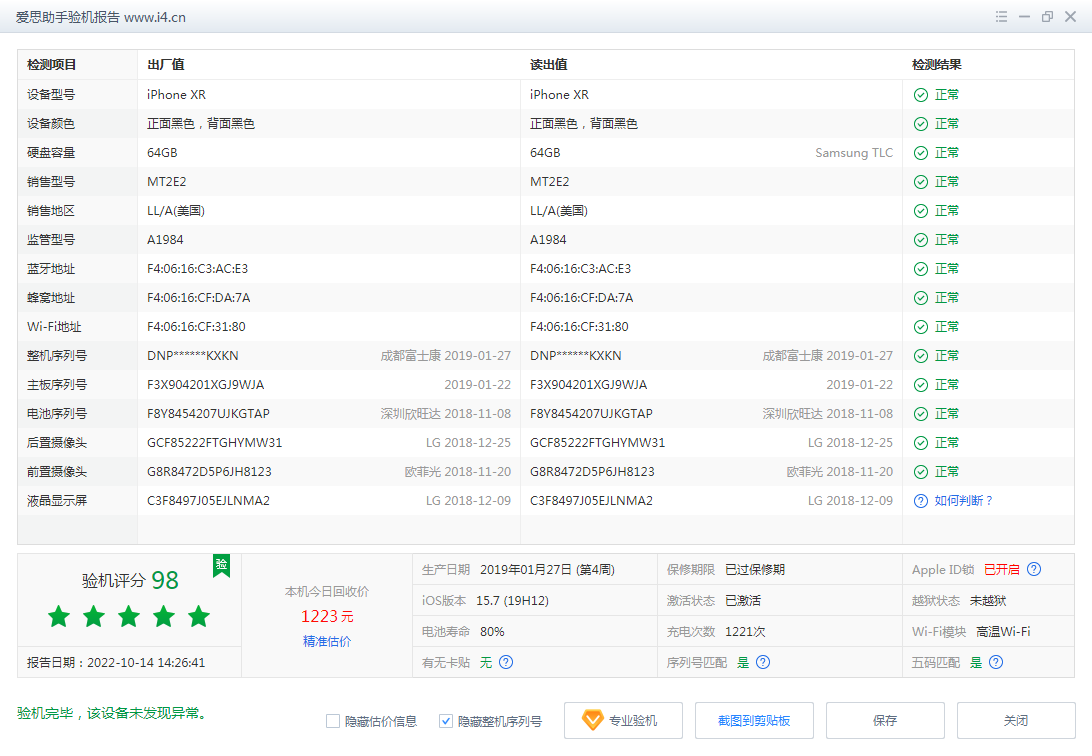Viewport: 1092px width, 756px height.
Task: Open the title bar list menu icon
Action: [1001, 17]
